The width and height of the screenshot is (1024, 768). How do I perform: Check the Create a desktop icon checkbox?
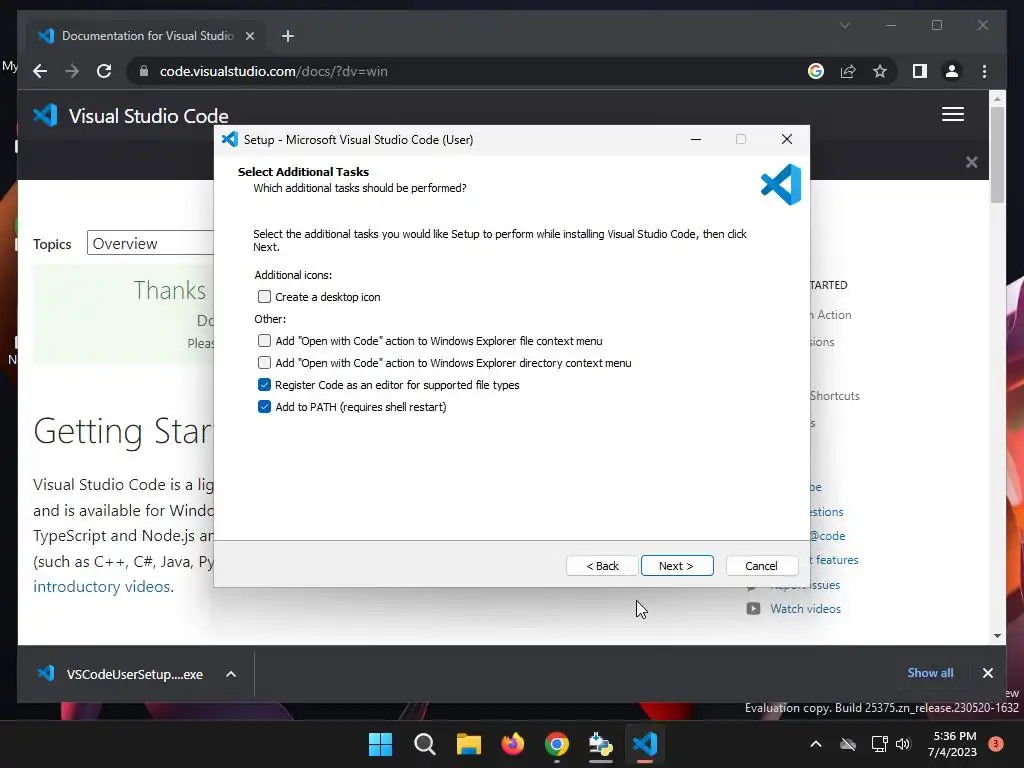pos(264,296)
